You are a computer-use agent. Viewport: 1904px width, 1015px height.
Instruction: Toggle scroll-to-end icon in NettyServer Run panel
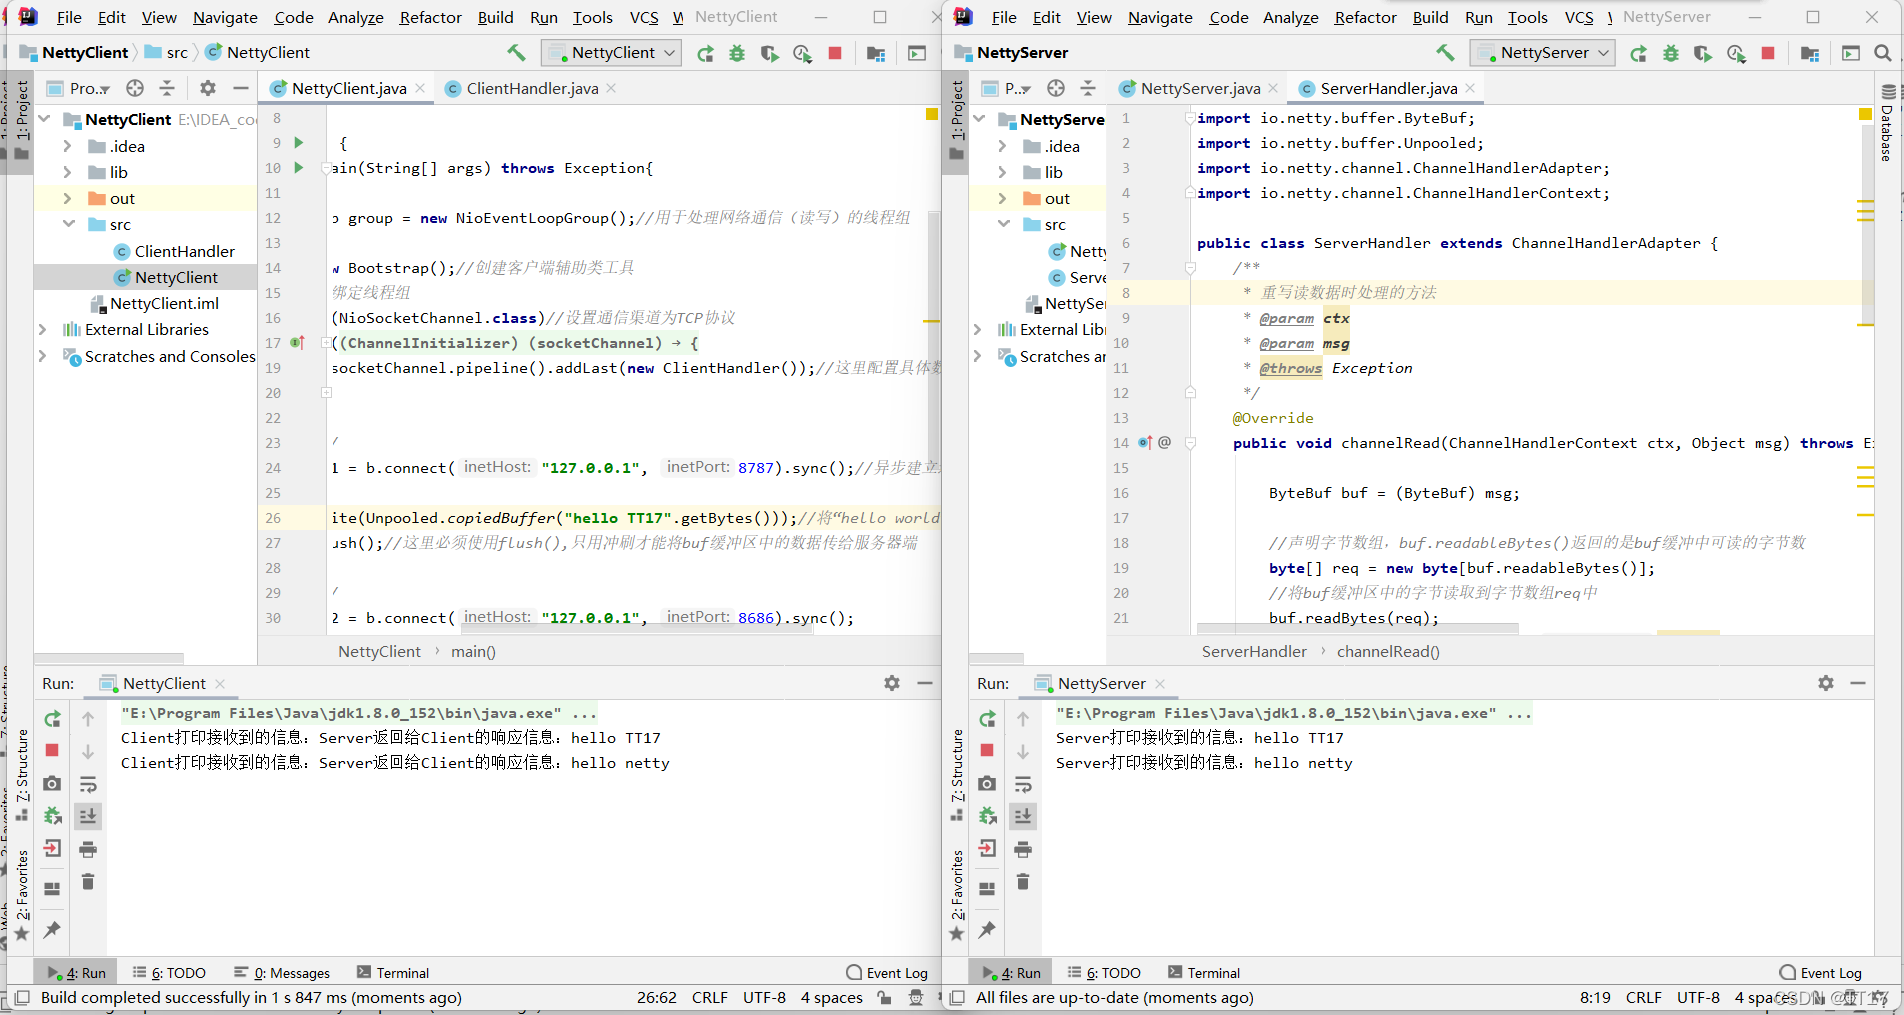tap(1023, 816)
